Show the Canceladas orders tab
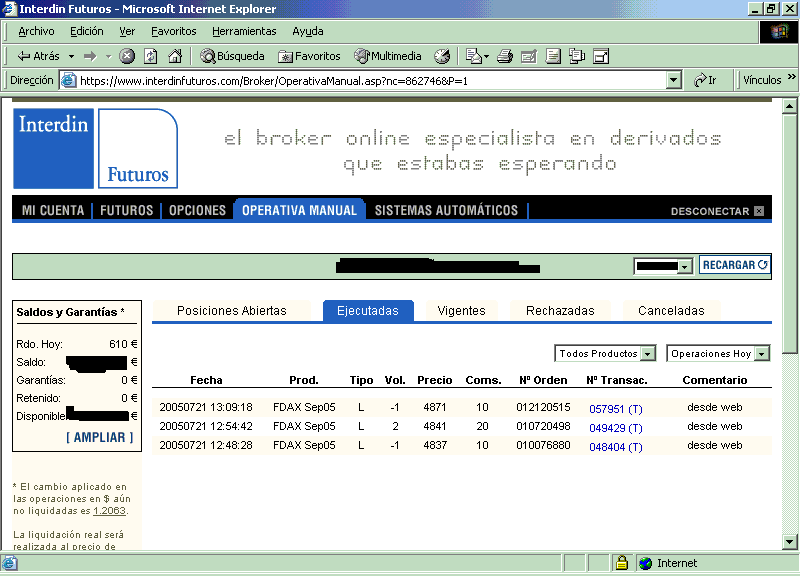This screenshot has width=800, height=576. (671, 311)
